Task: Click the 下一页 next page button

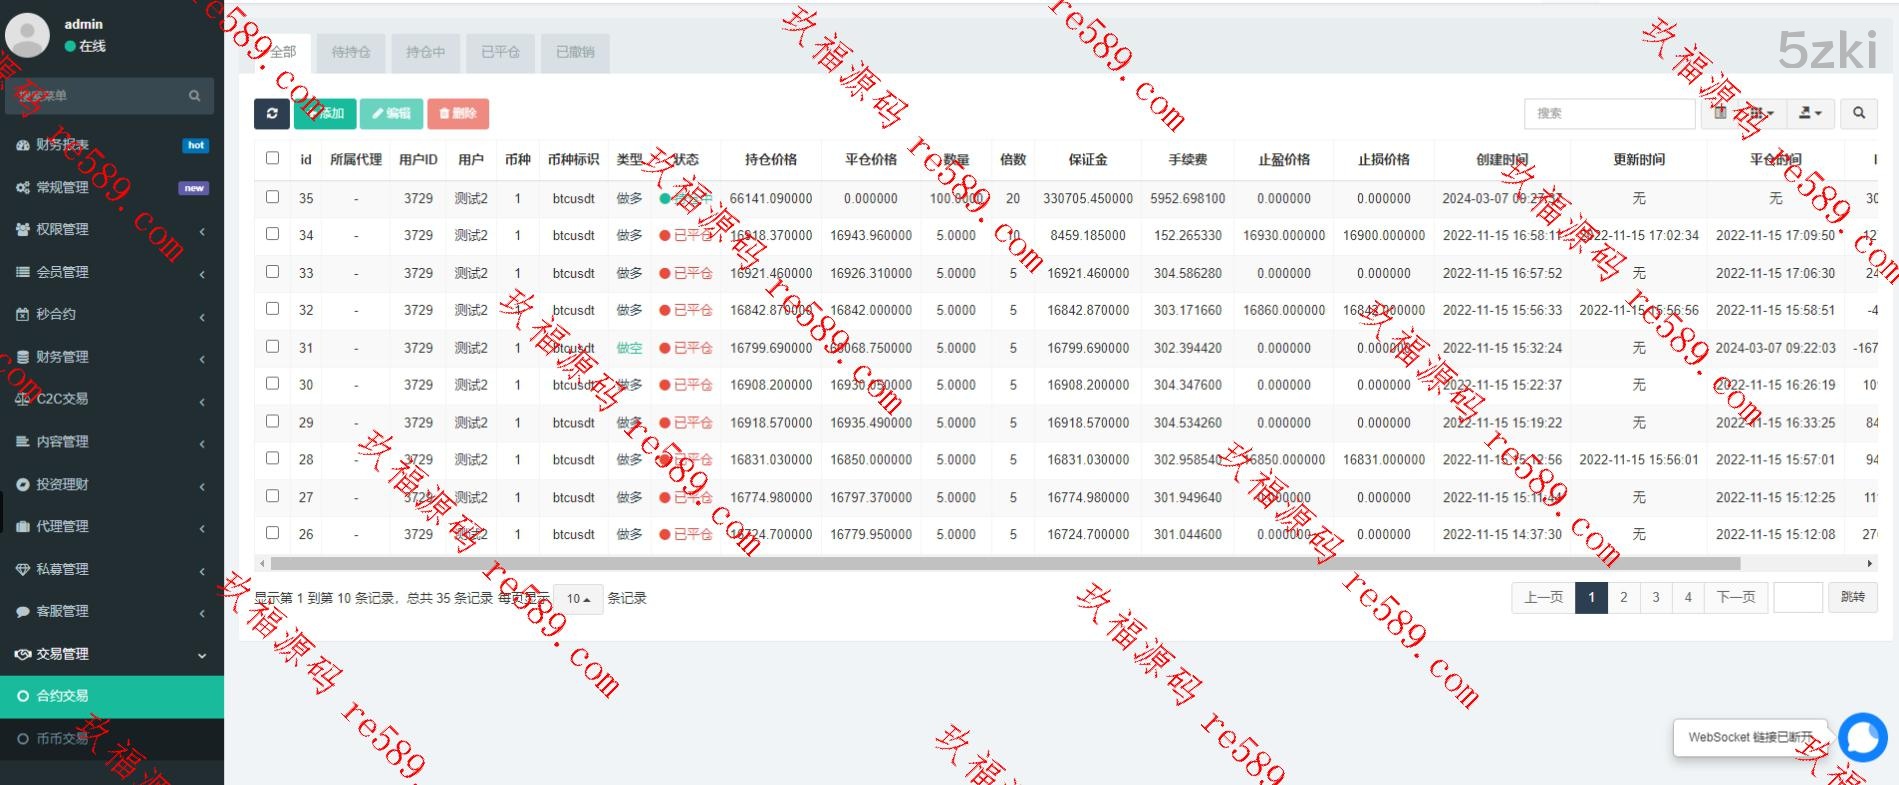Action: [1735, 597]
